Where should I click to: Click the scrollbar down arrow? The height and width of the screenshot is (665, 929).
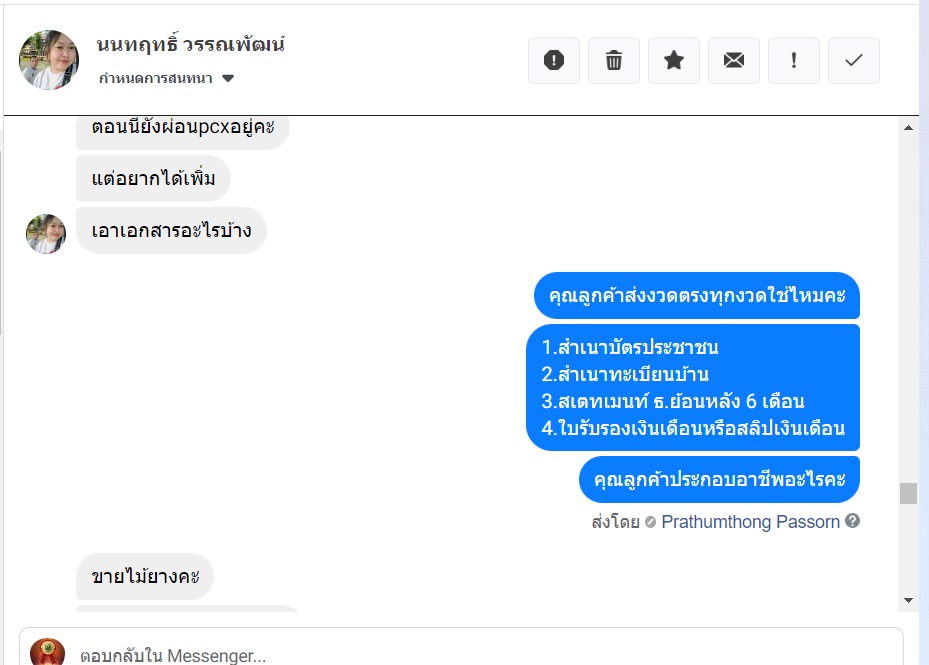tap(908, 600)
